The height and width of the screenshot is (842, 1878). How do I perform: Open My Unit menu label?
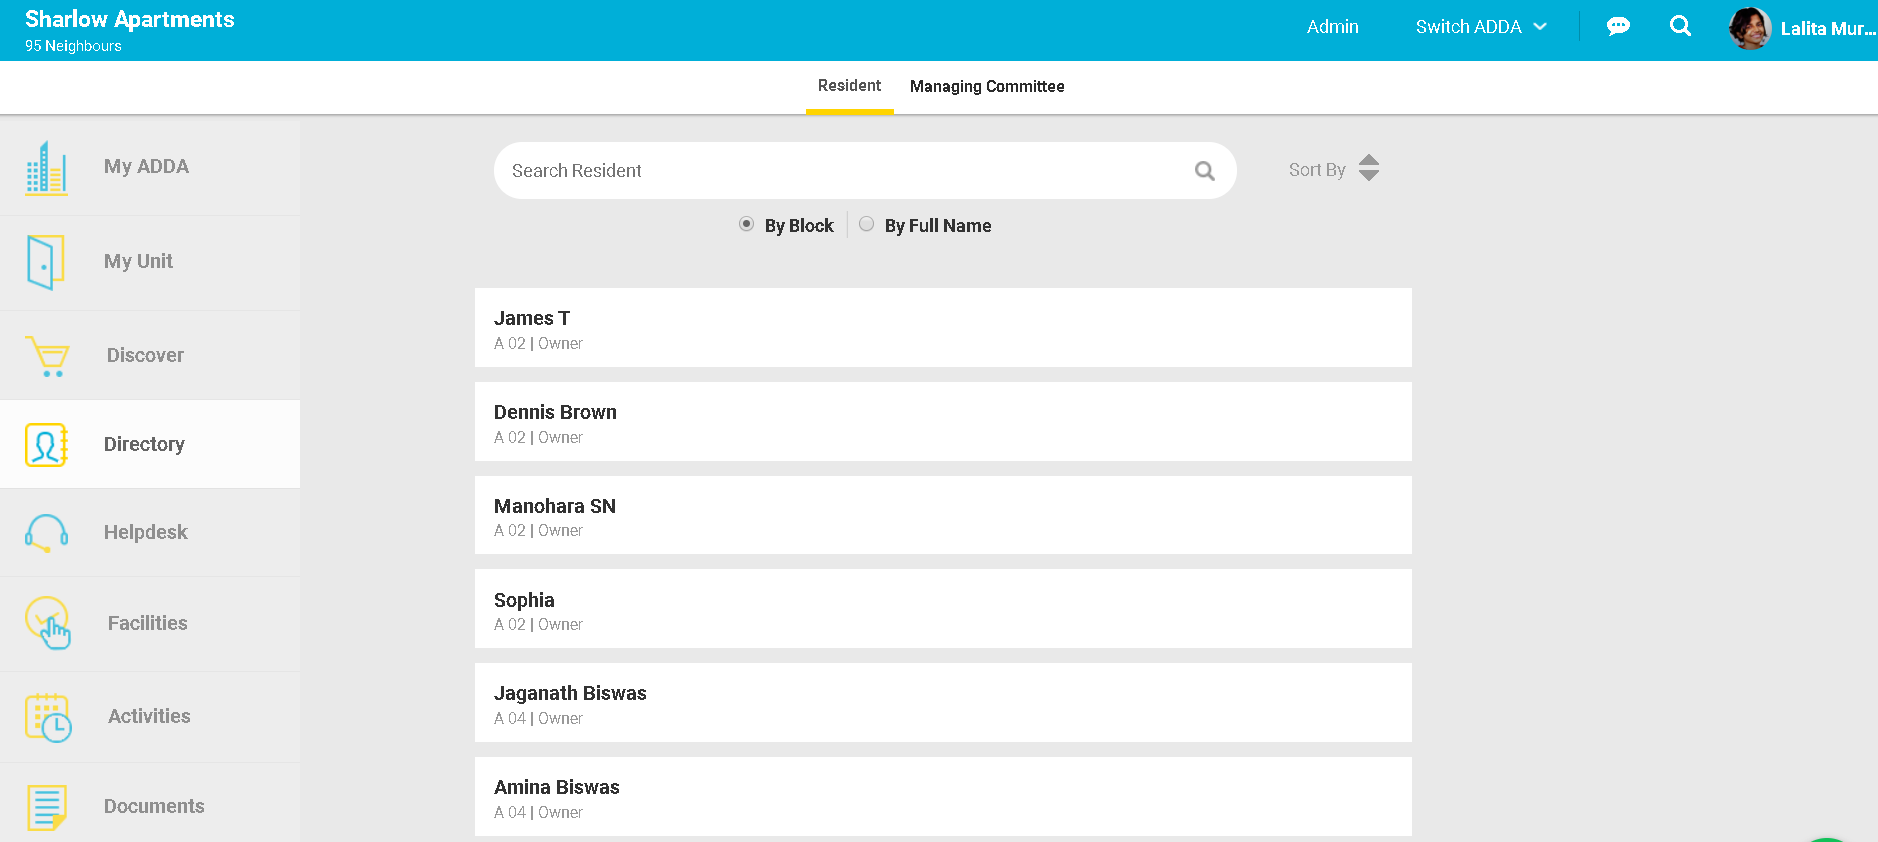(138, 262)
